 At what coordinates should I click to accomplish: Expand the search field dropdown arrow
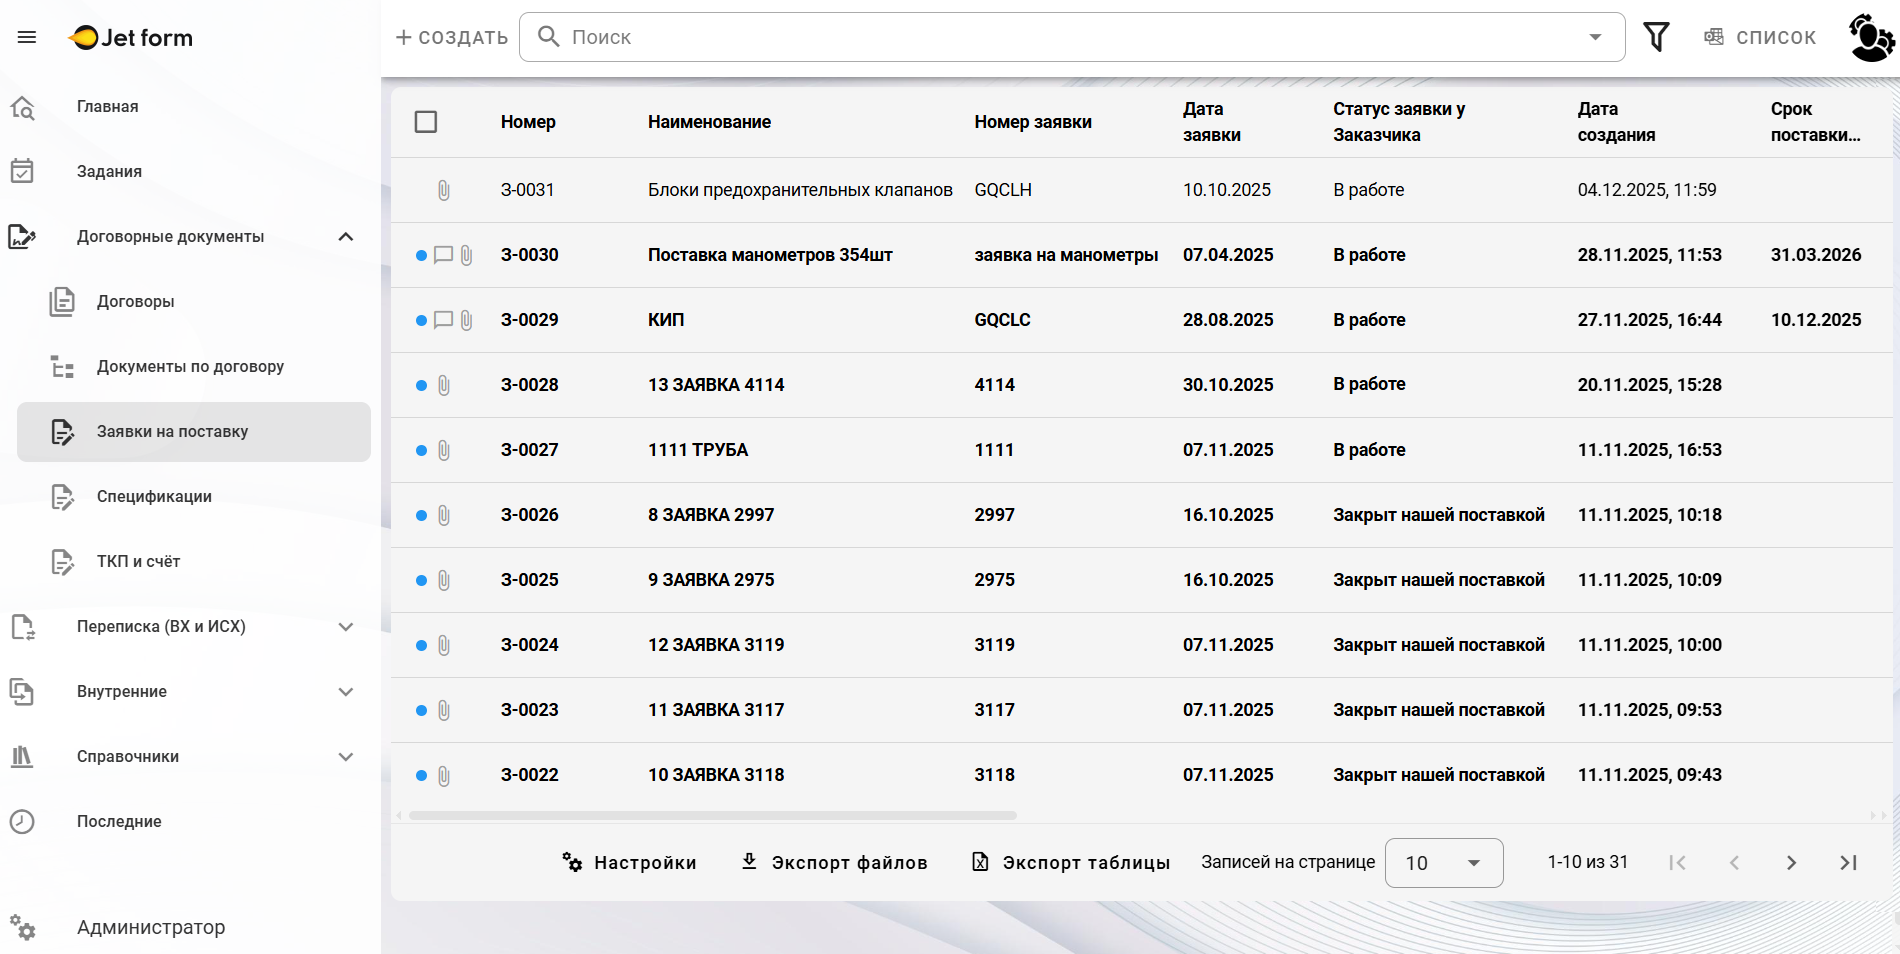pyautogui.click(x=1595, y=37)
